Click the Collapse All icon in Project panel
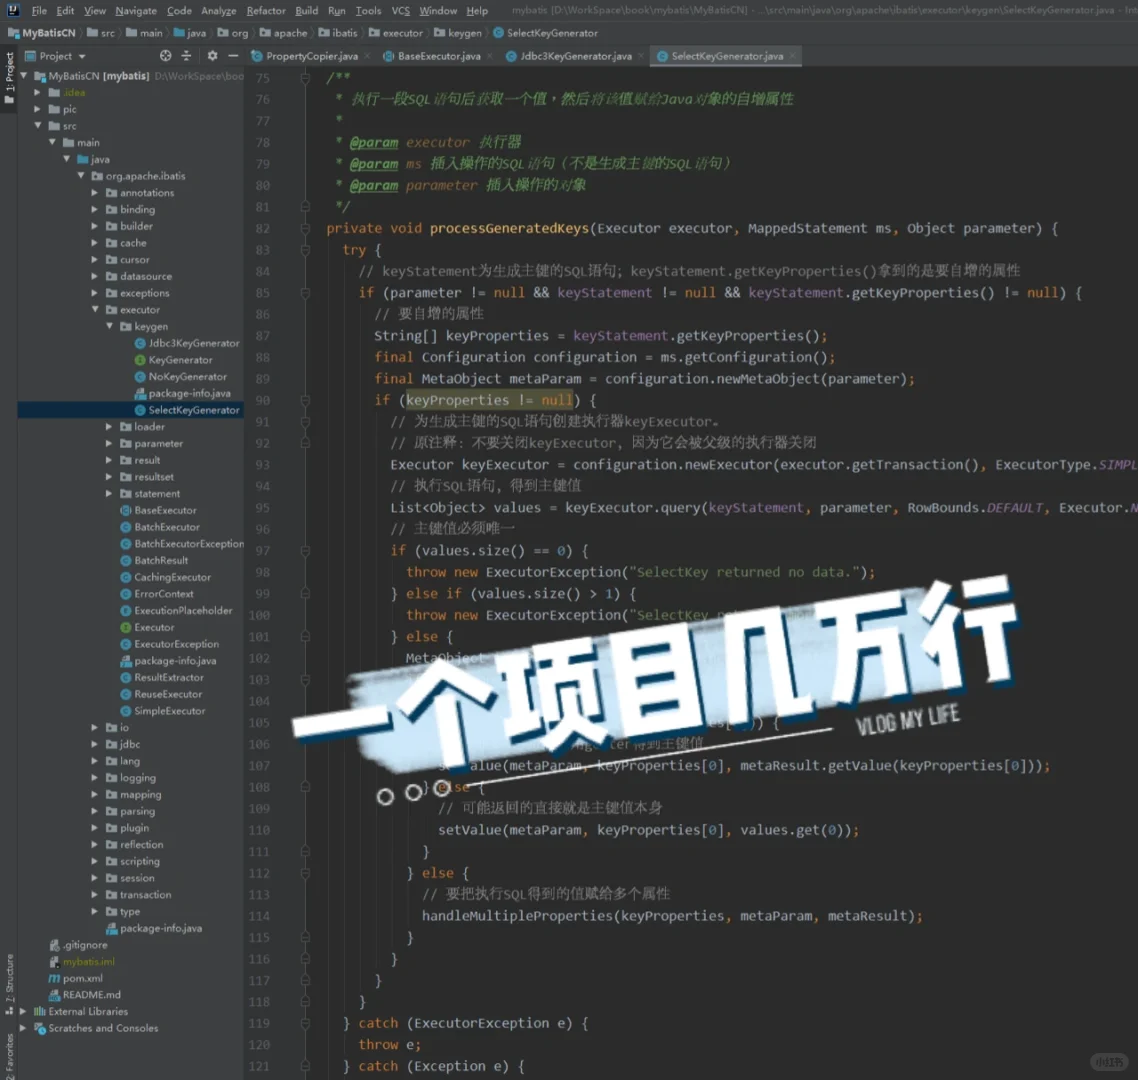1138x1080 pixels. [x=187, y=56]
